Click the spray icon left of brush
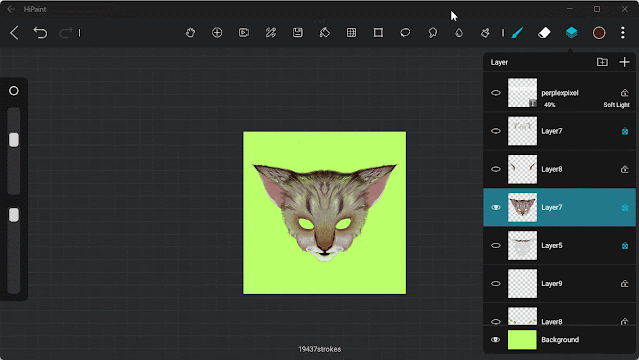Image resolution: width=639 pixels, height=360 pixels. click(485, 33)
